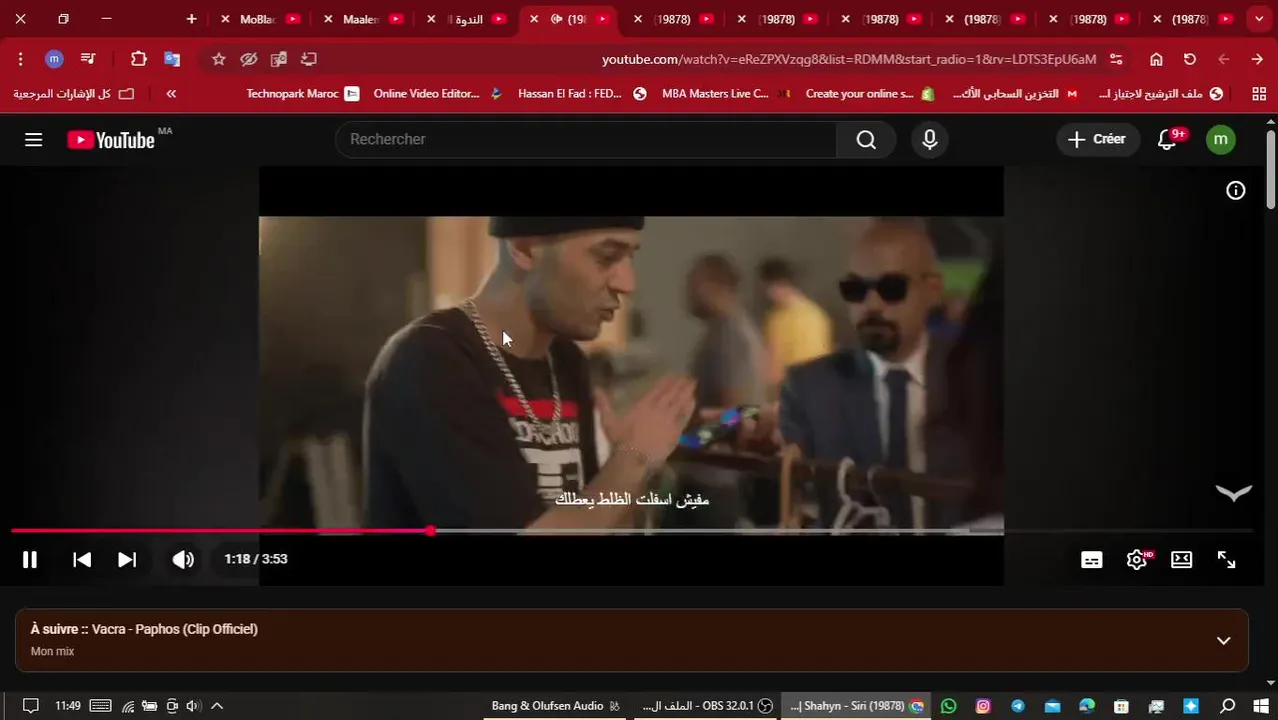
Task: Click the address bar URL
Action: point(849,59)
